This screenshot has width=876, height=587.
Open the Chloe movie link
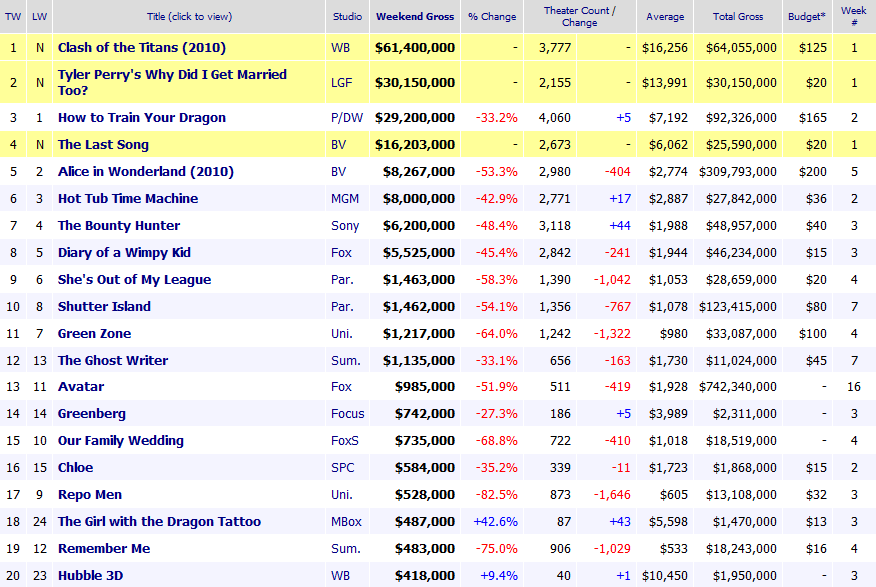tap(75, 467)
